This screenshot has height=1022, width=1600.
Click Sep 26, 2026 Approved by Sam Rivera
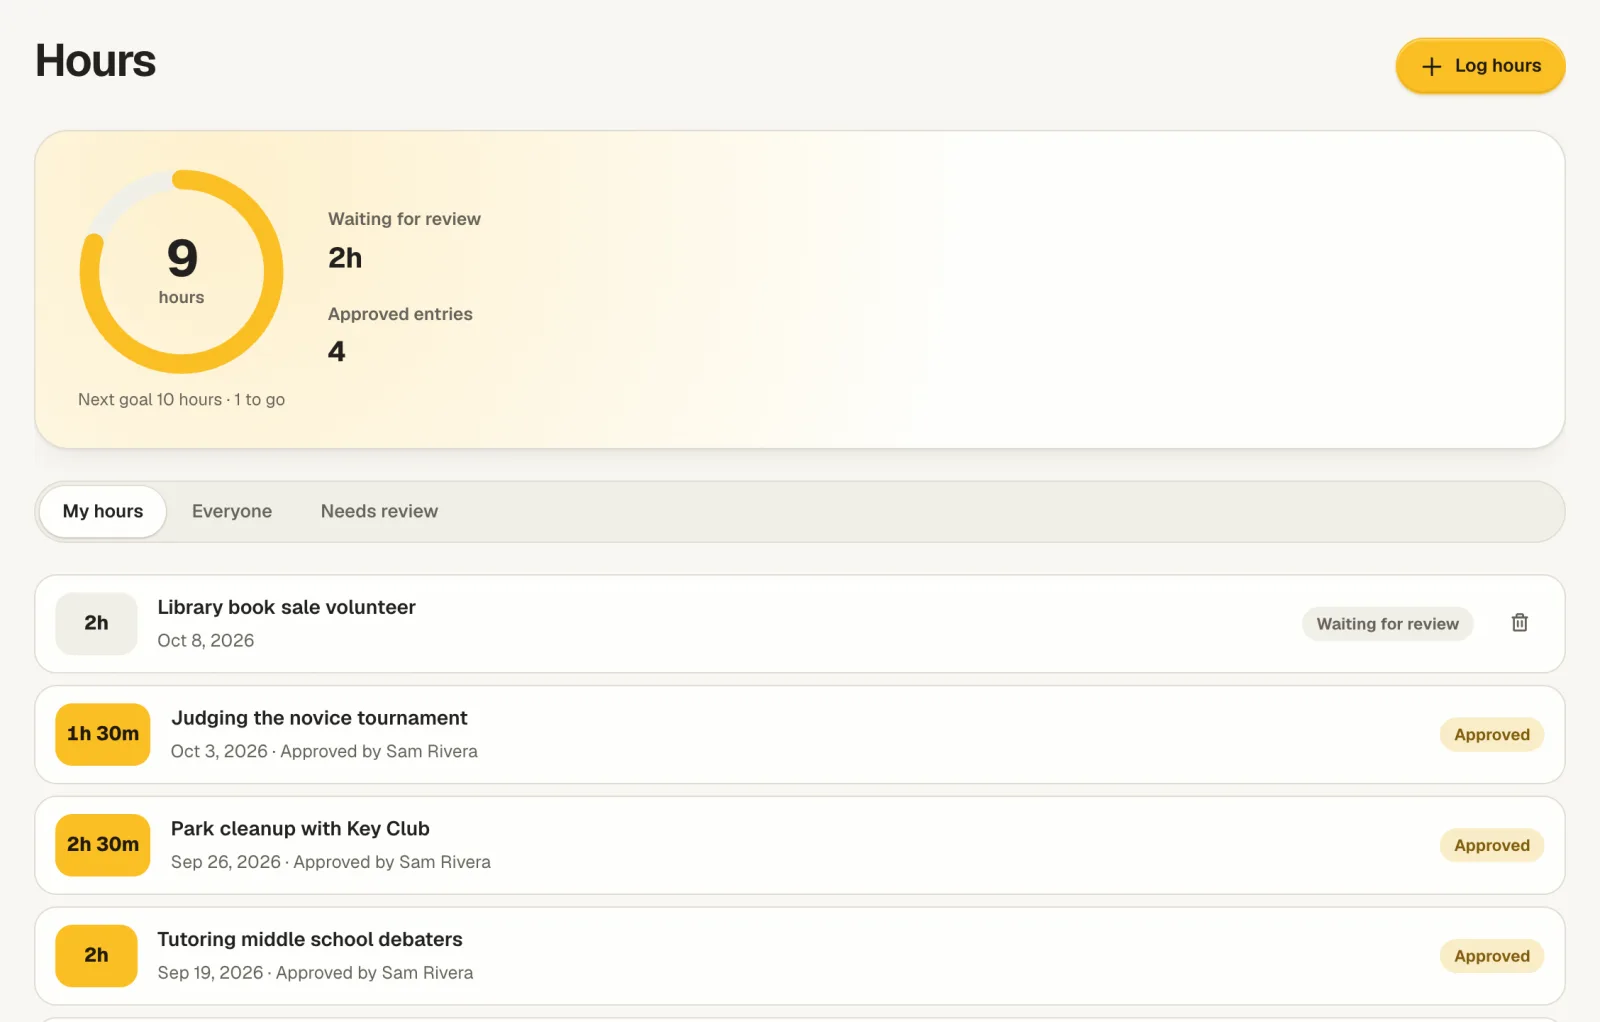point(331,863)
